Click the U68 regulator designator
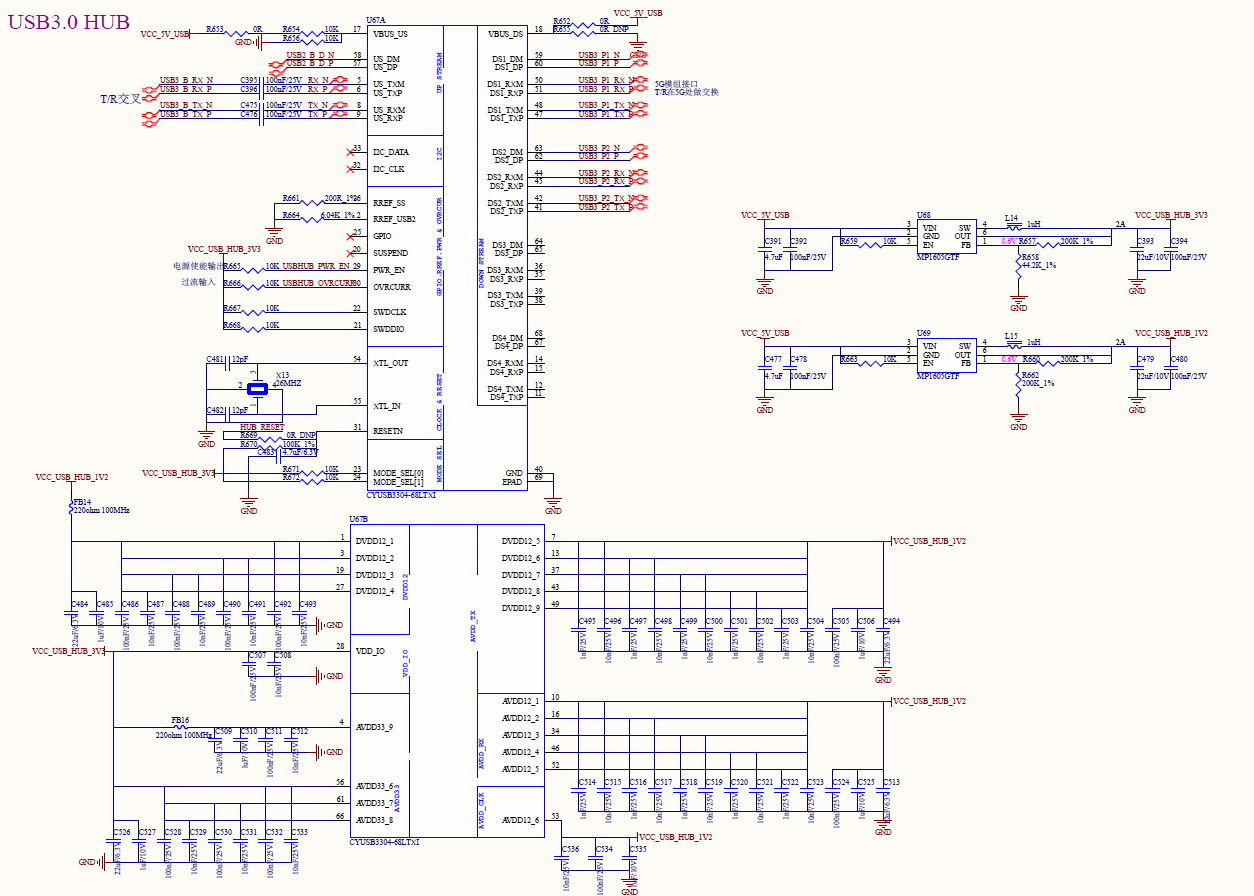 click(924, 215)
